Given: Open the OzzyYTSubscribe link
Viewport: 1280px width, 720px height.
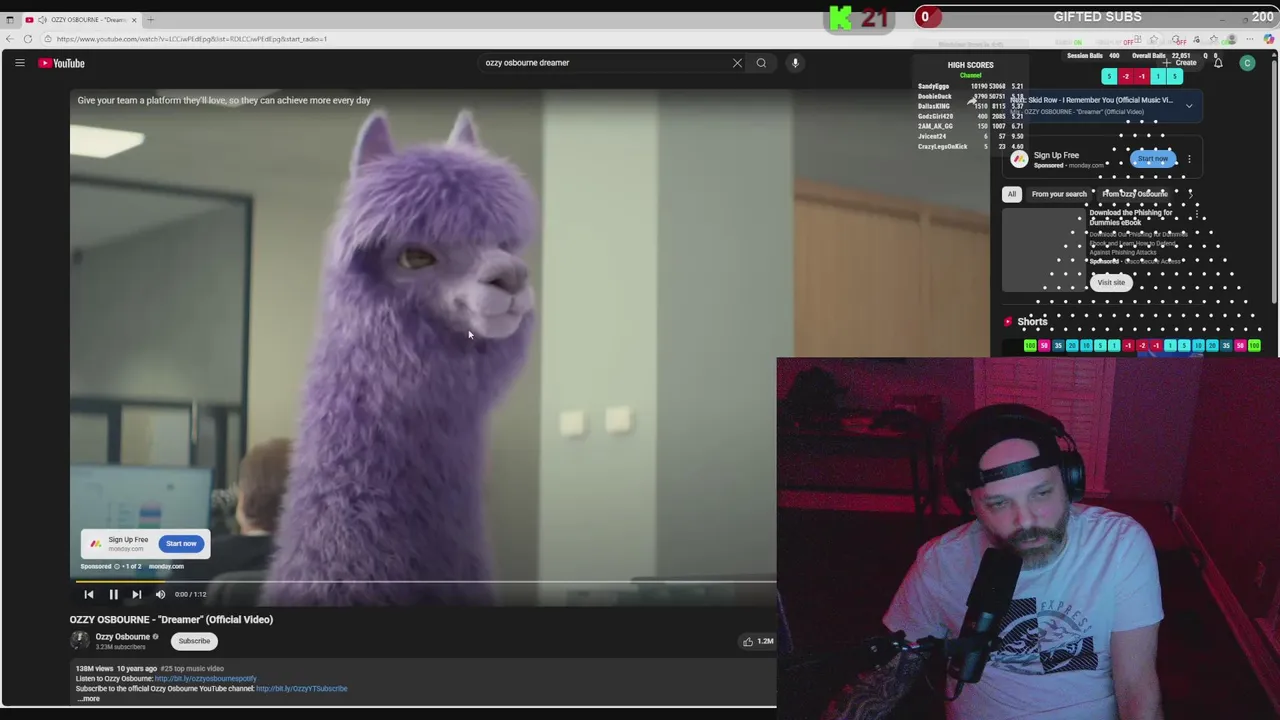Looking at the screenshot, I should [x=301, y=689].
